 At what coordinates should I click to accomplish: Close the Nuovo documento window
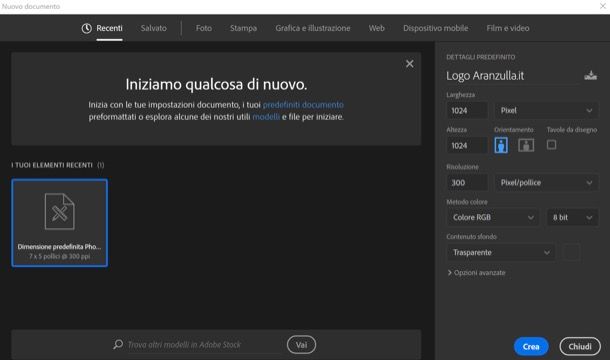click(x=603, y=6)
